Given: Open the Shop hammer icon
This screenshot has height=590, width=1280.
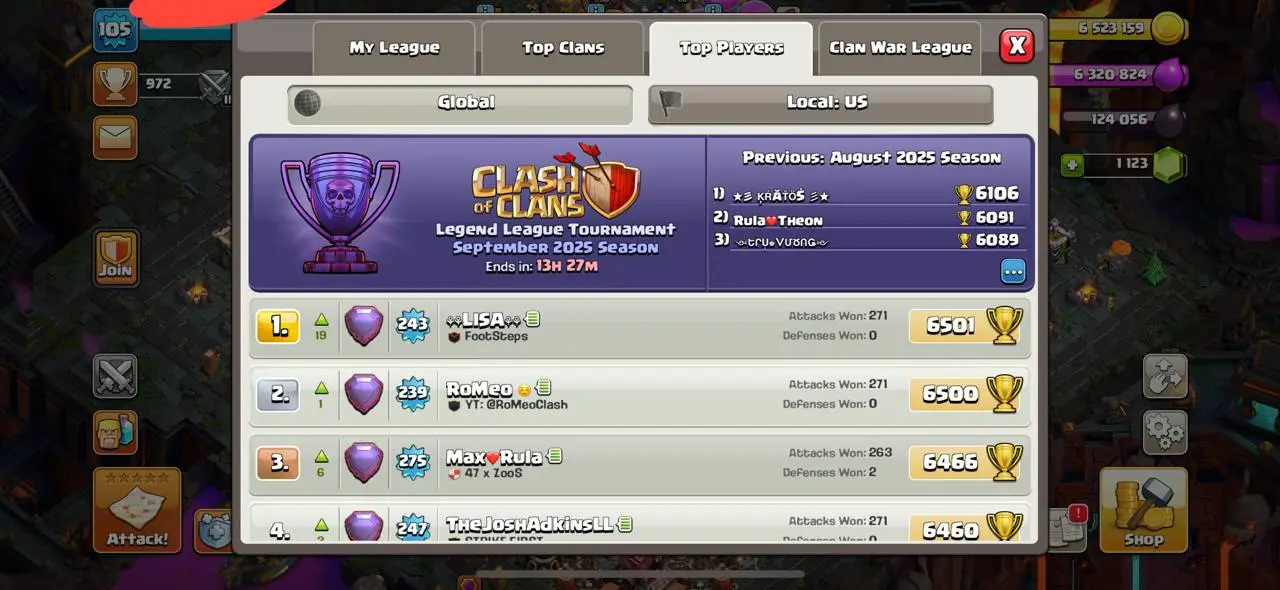Looking at the screenshot, I should [x=1143, y=510].
